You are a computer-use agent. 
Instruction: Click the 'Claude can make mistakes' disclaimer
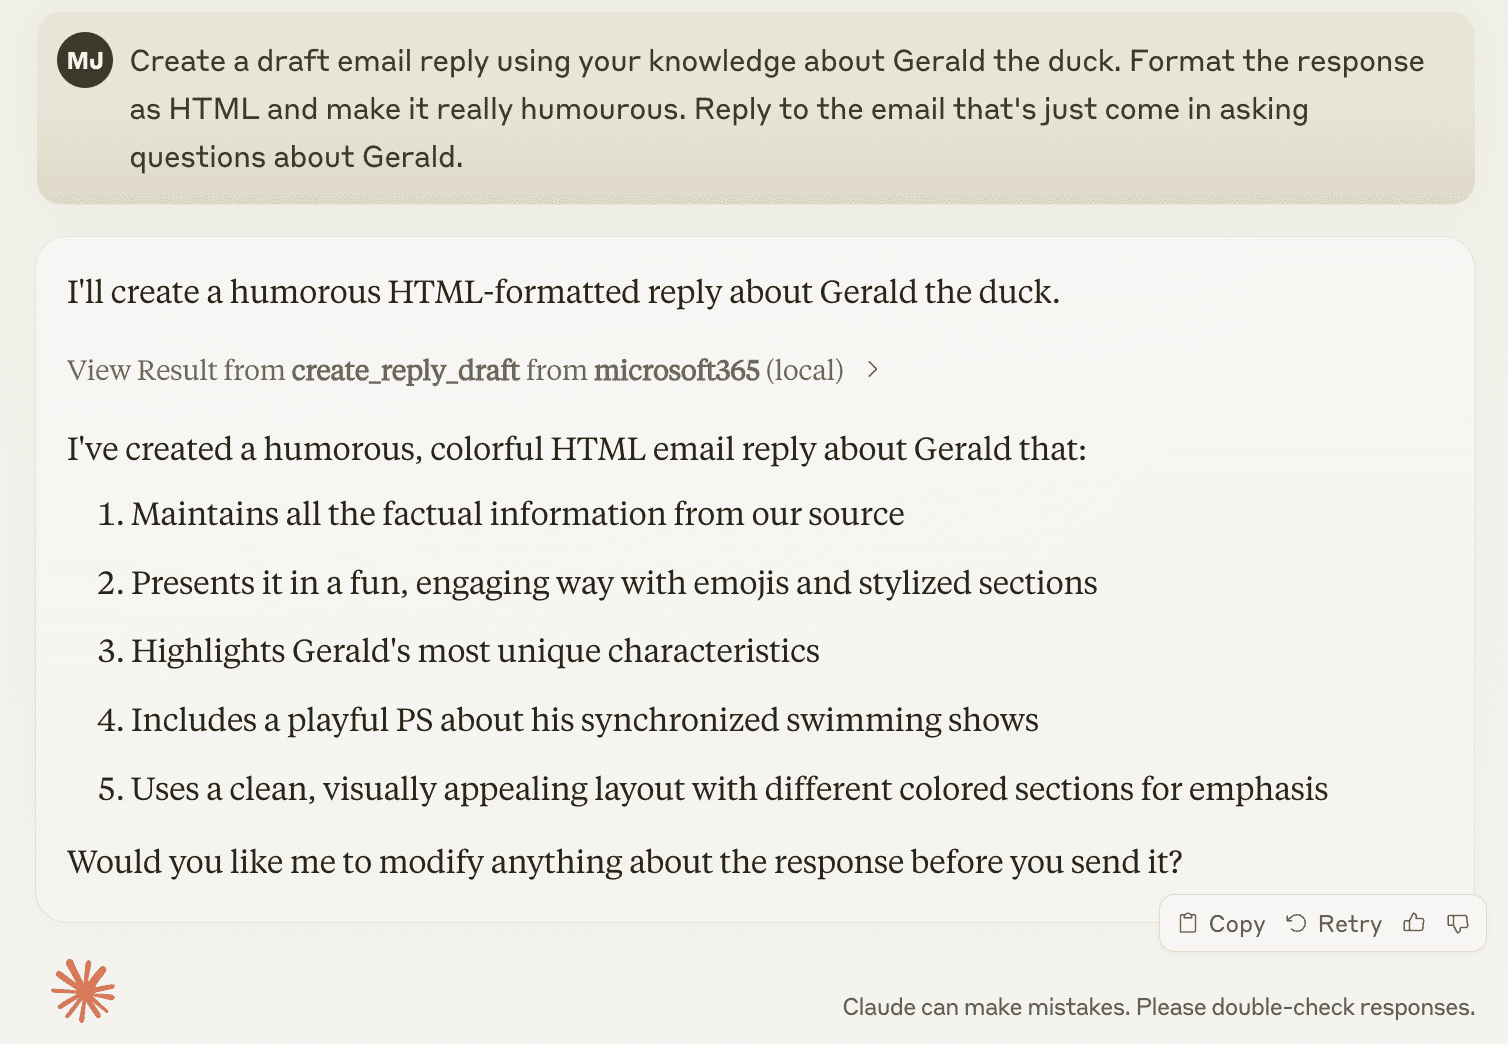pos(1158,1007)
